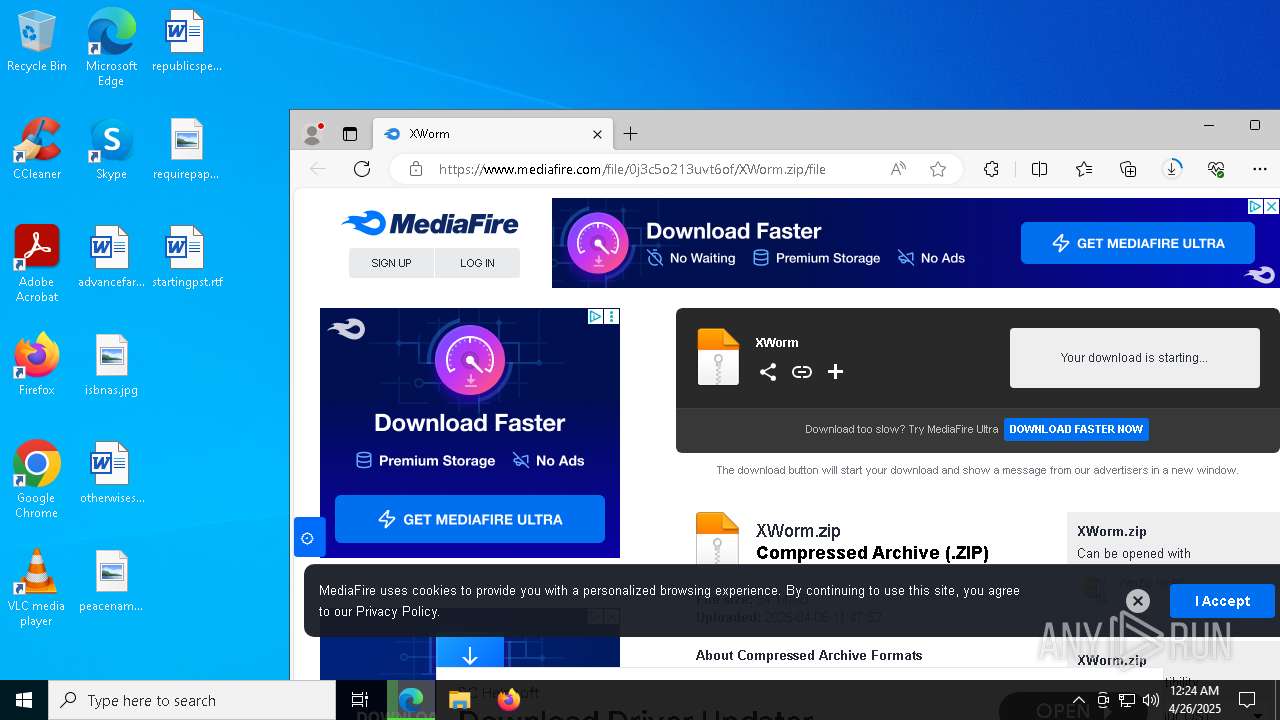Close the XWorm tab
The image size is (1280, 720).
[x=597, y=134]
